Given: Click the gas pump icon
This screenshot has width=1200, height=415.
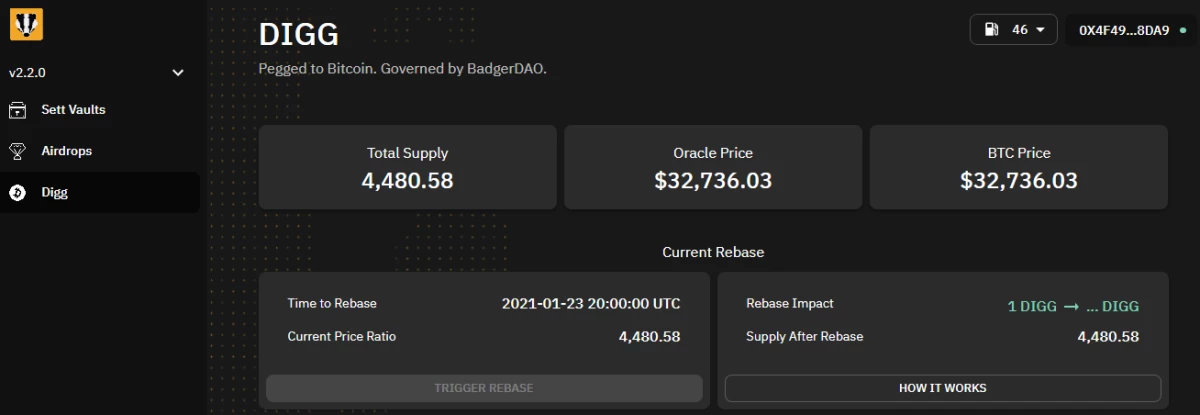Looking at the screenshot, I should coord(992,30).
